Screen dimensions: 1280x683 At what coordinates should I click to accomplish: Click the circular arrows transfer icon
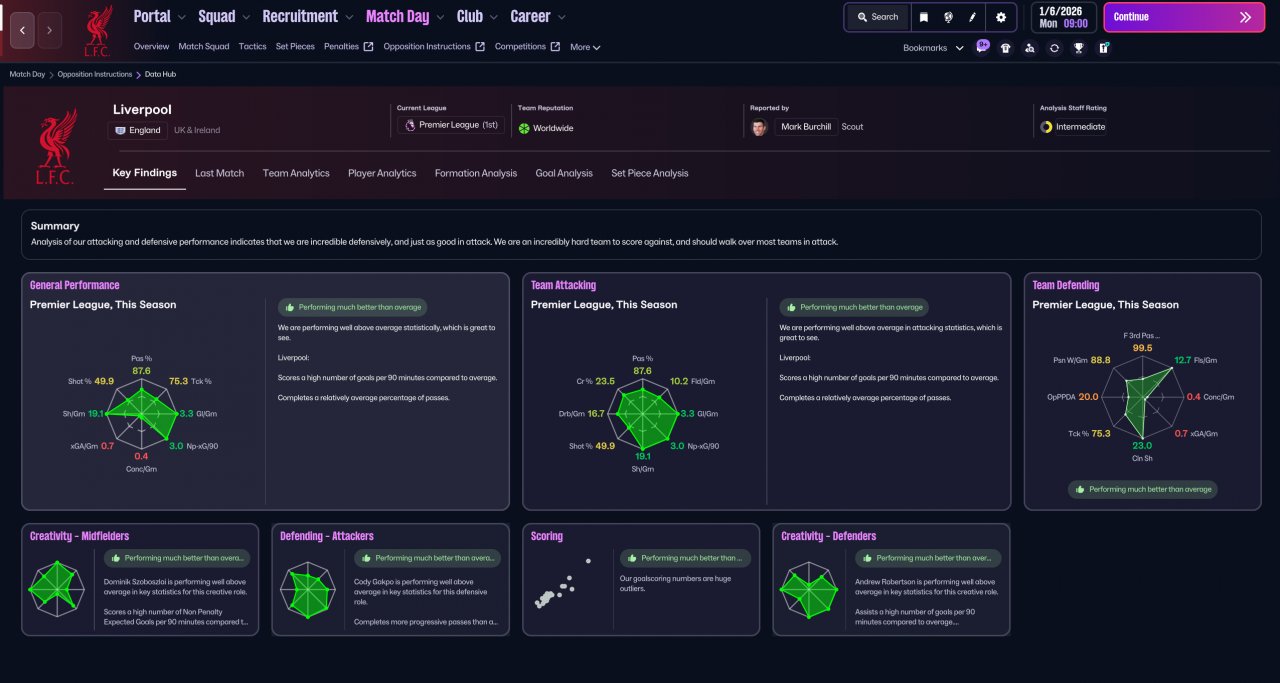pos(1054,47)
